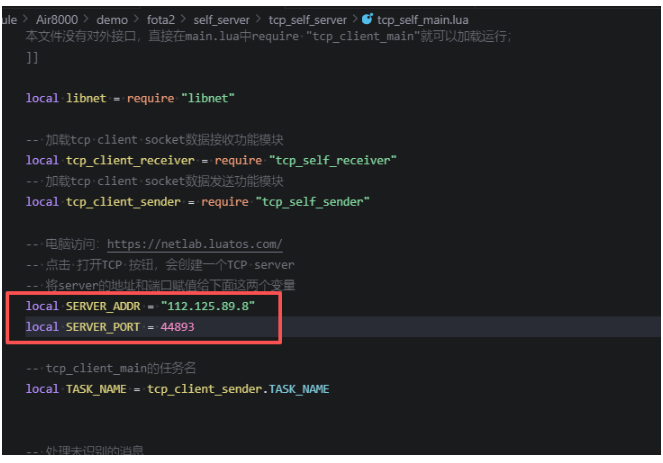Click the "tcp_self_receiver" string
This screenshot has width=663, height=463.
(x=333, y=160)
